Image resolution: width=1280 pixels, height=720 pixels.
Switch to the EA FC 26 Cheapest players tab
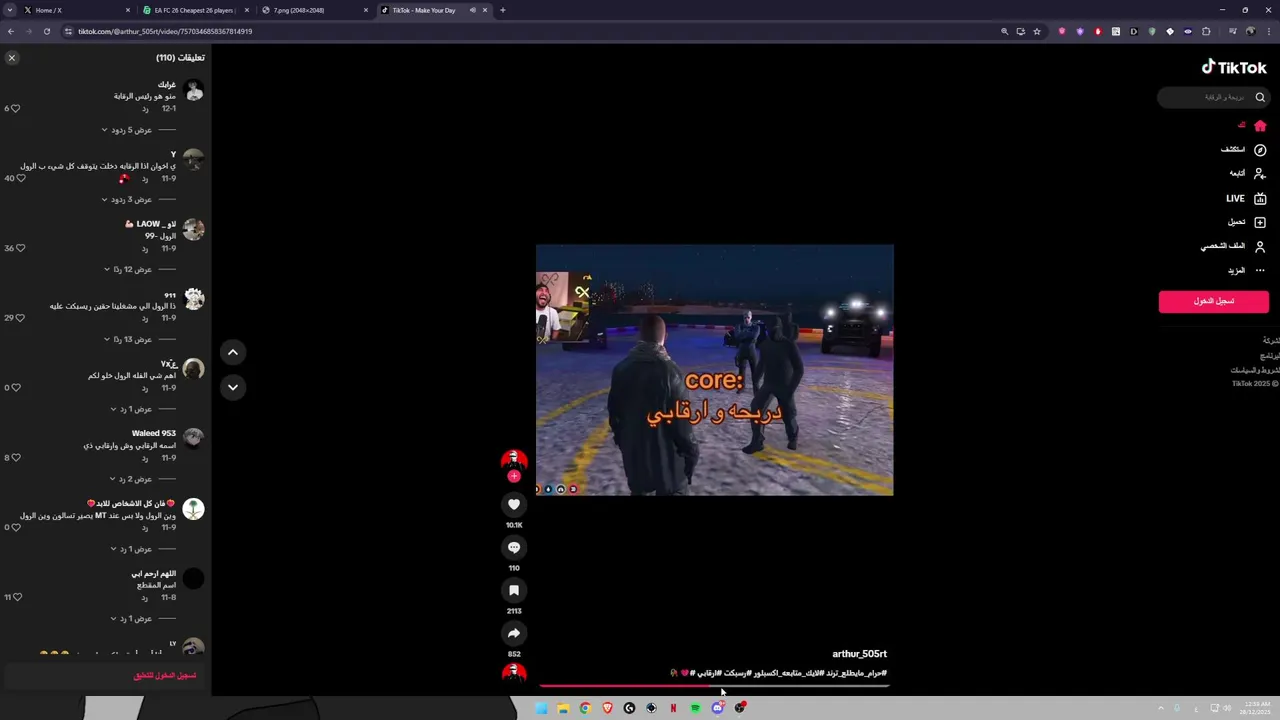pyautogui.click(x=194, y=10)
